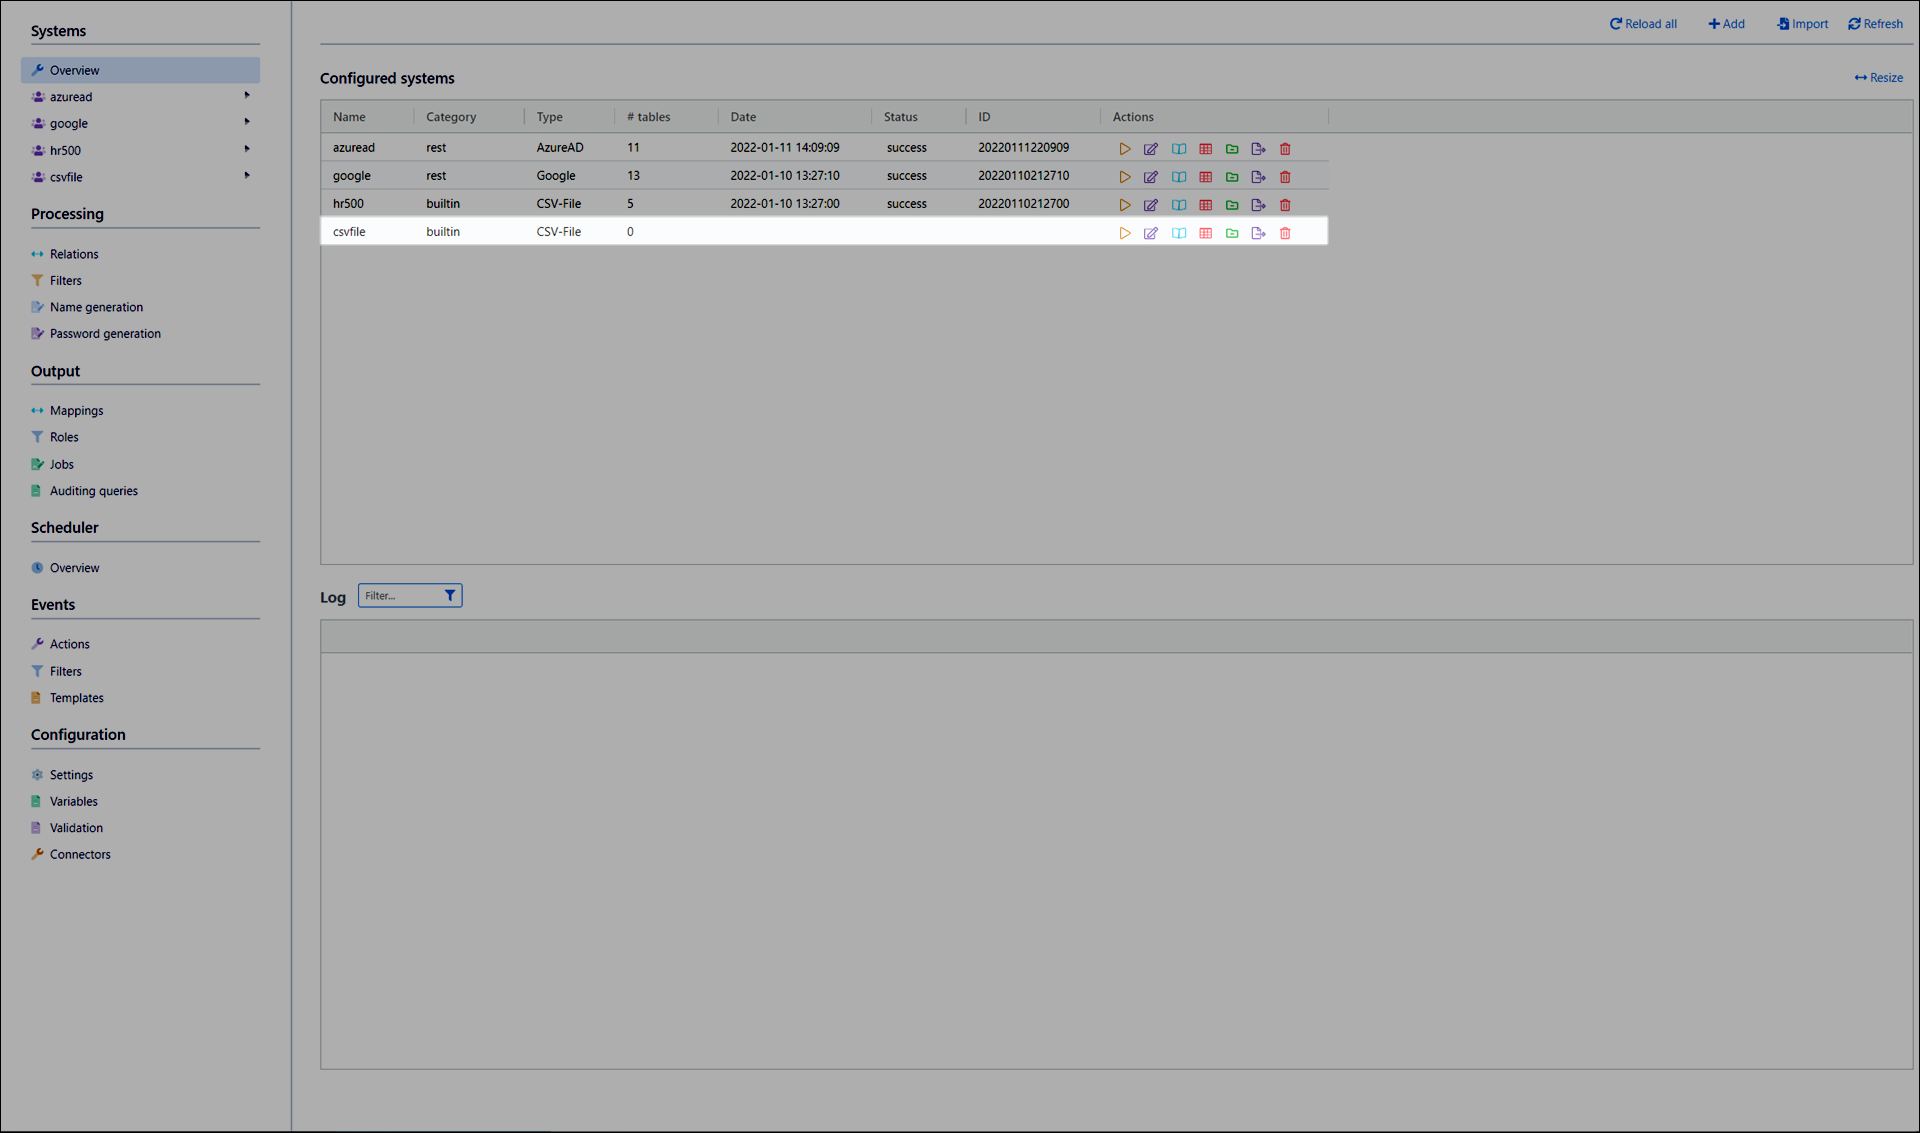The height and width of the screenshot is (1133, 1920).
Task: Click the Log filter funnel icon
Action: (450, 596)
